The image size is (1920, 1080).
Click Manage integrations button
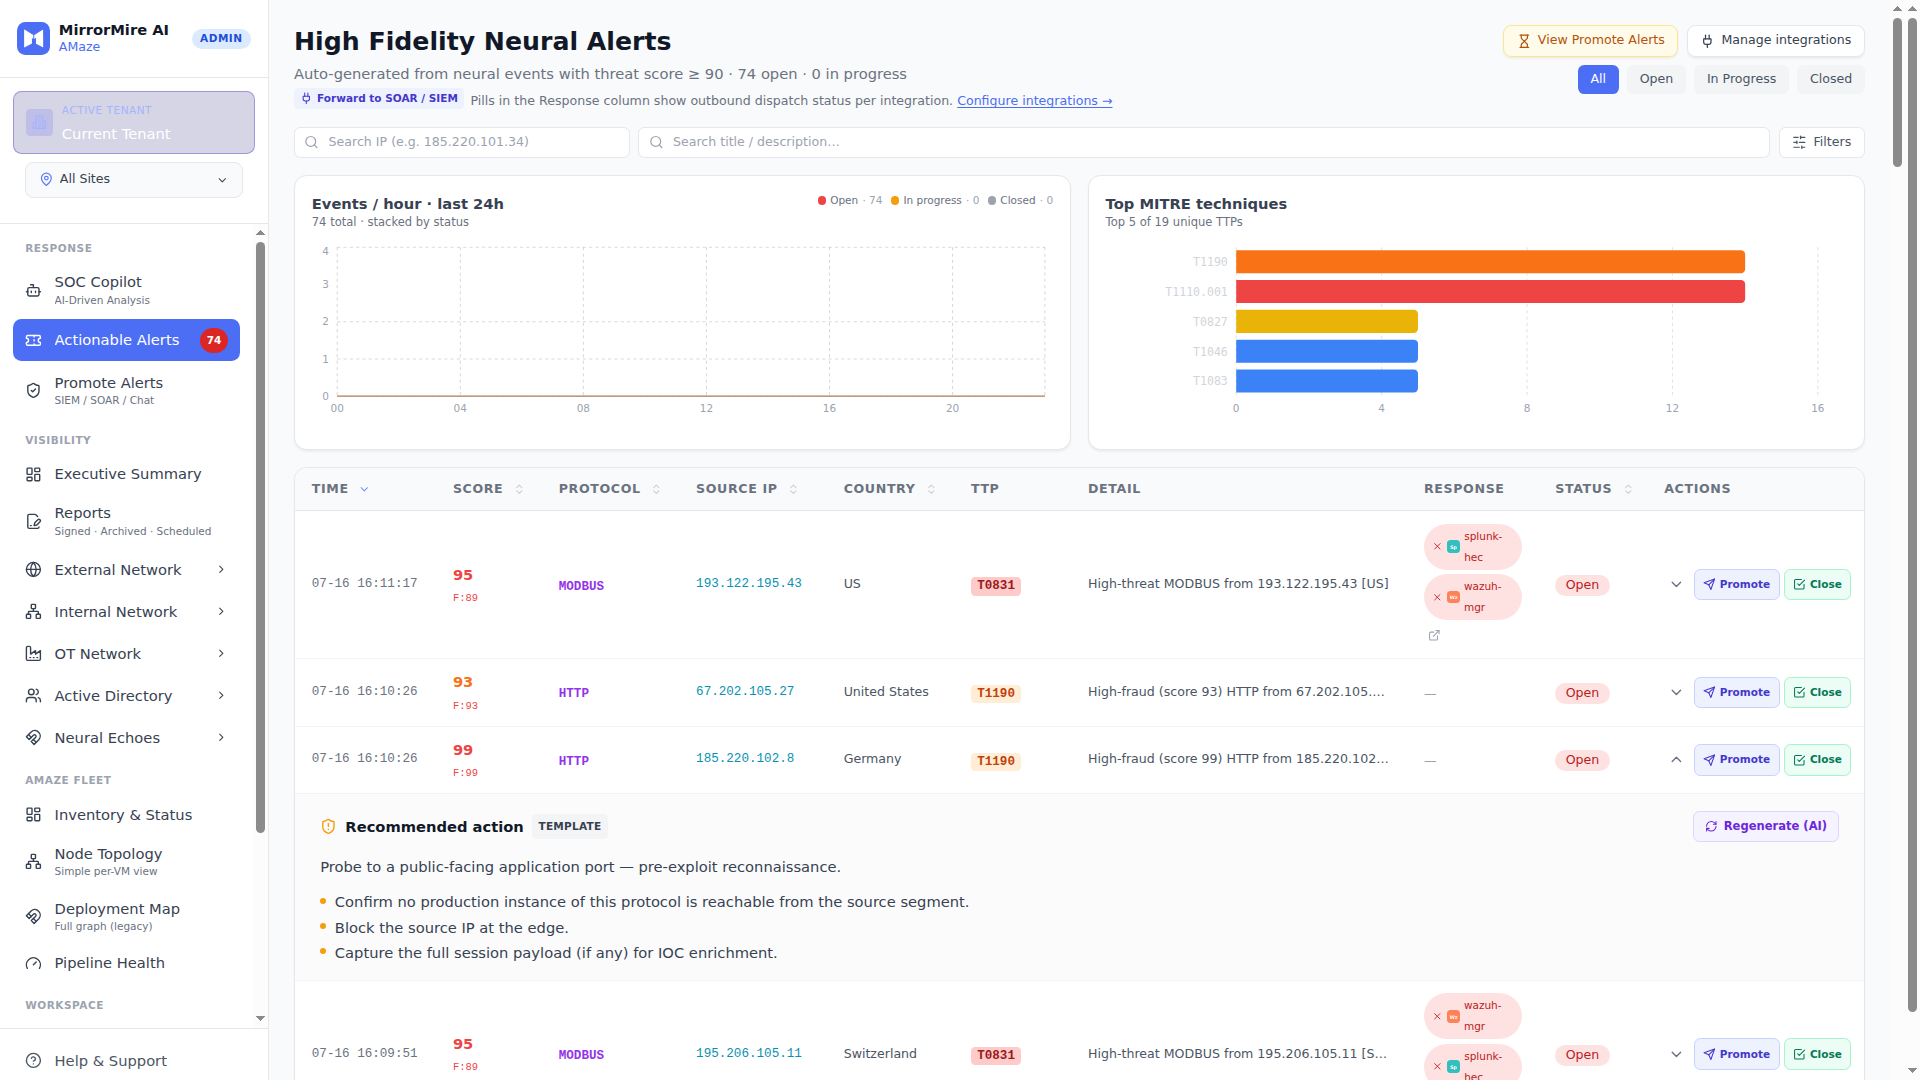1775,41
